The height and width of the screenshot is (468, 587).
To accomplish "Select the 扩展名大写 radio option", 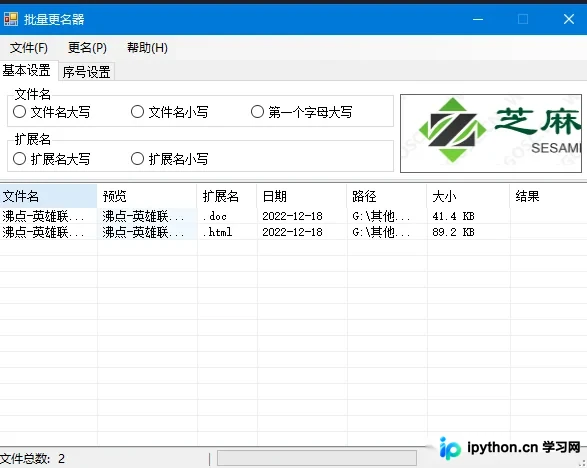I will 52,159.
